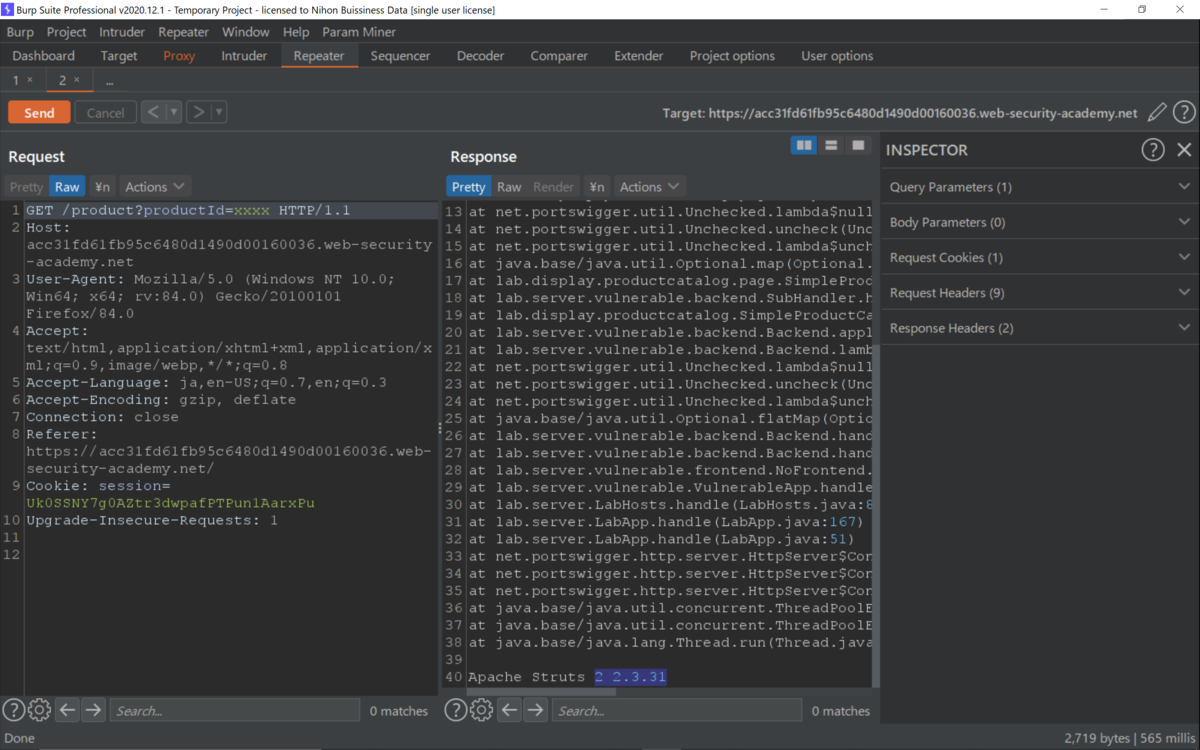Image resolution: width=1200 pixels, height=750 pixels.
Task: Select Raw view in Request pane
Action: 67,187
